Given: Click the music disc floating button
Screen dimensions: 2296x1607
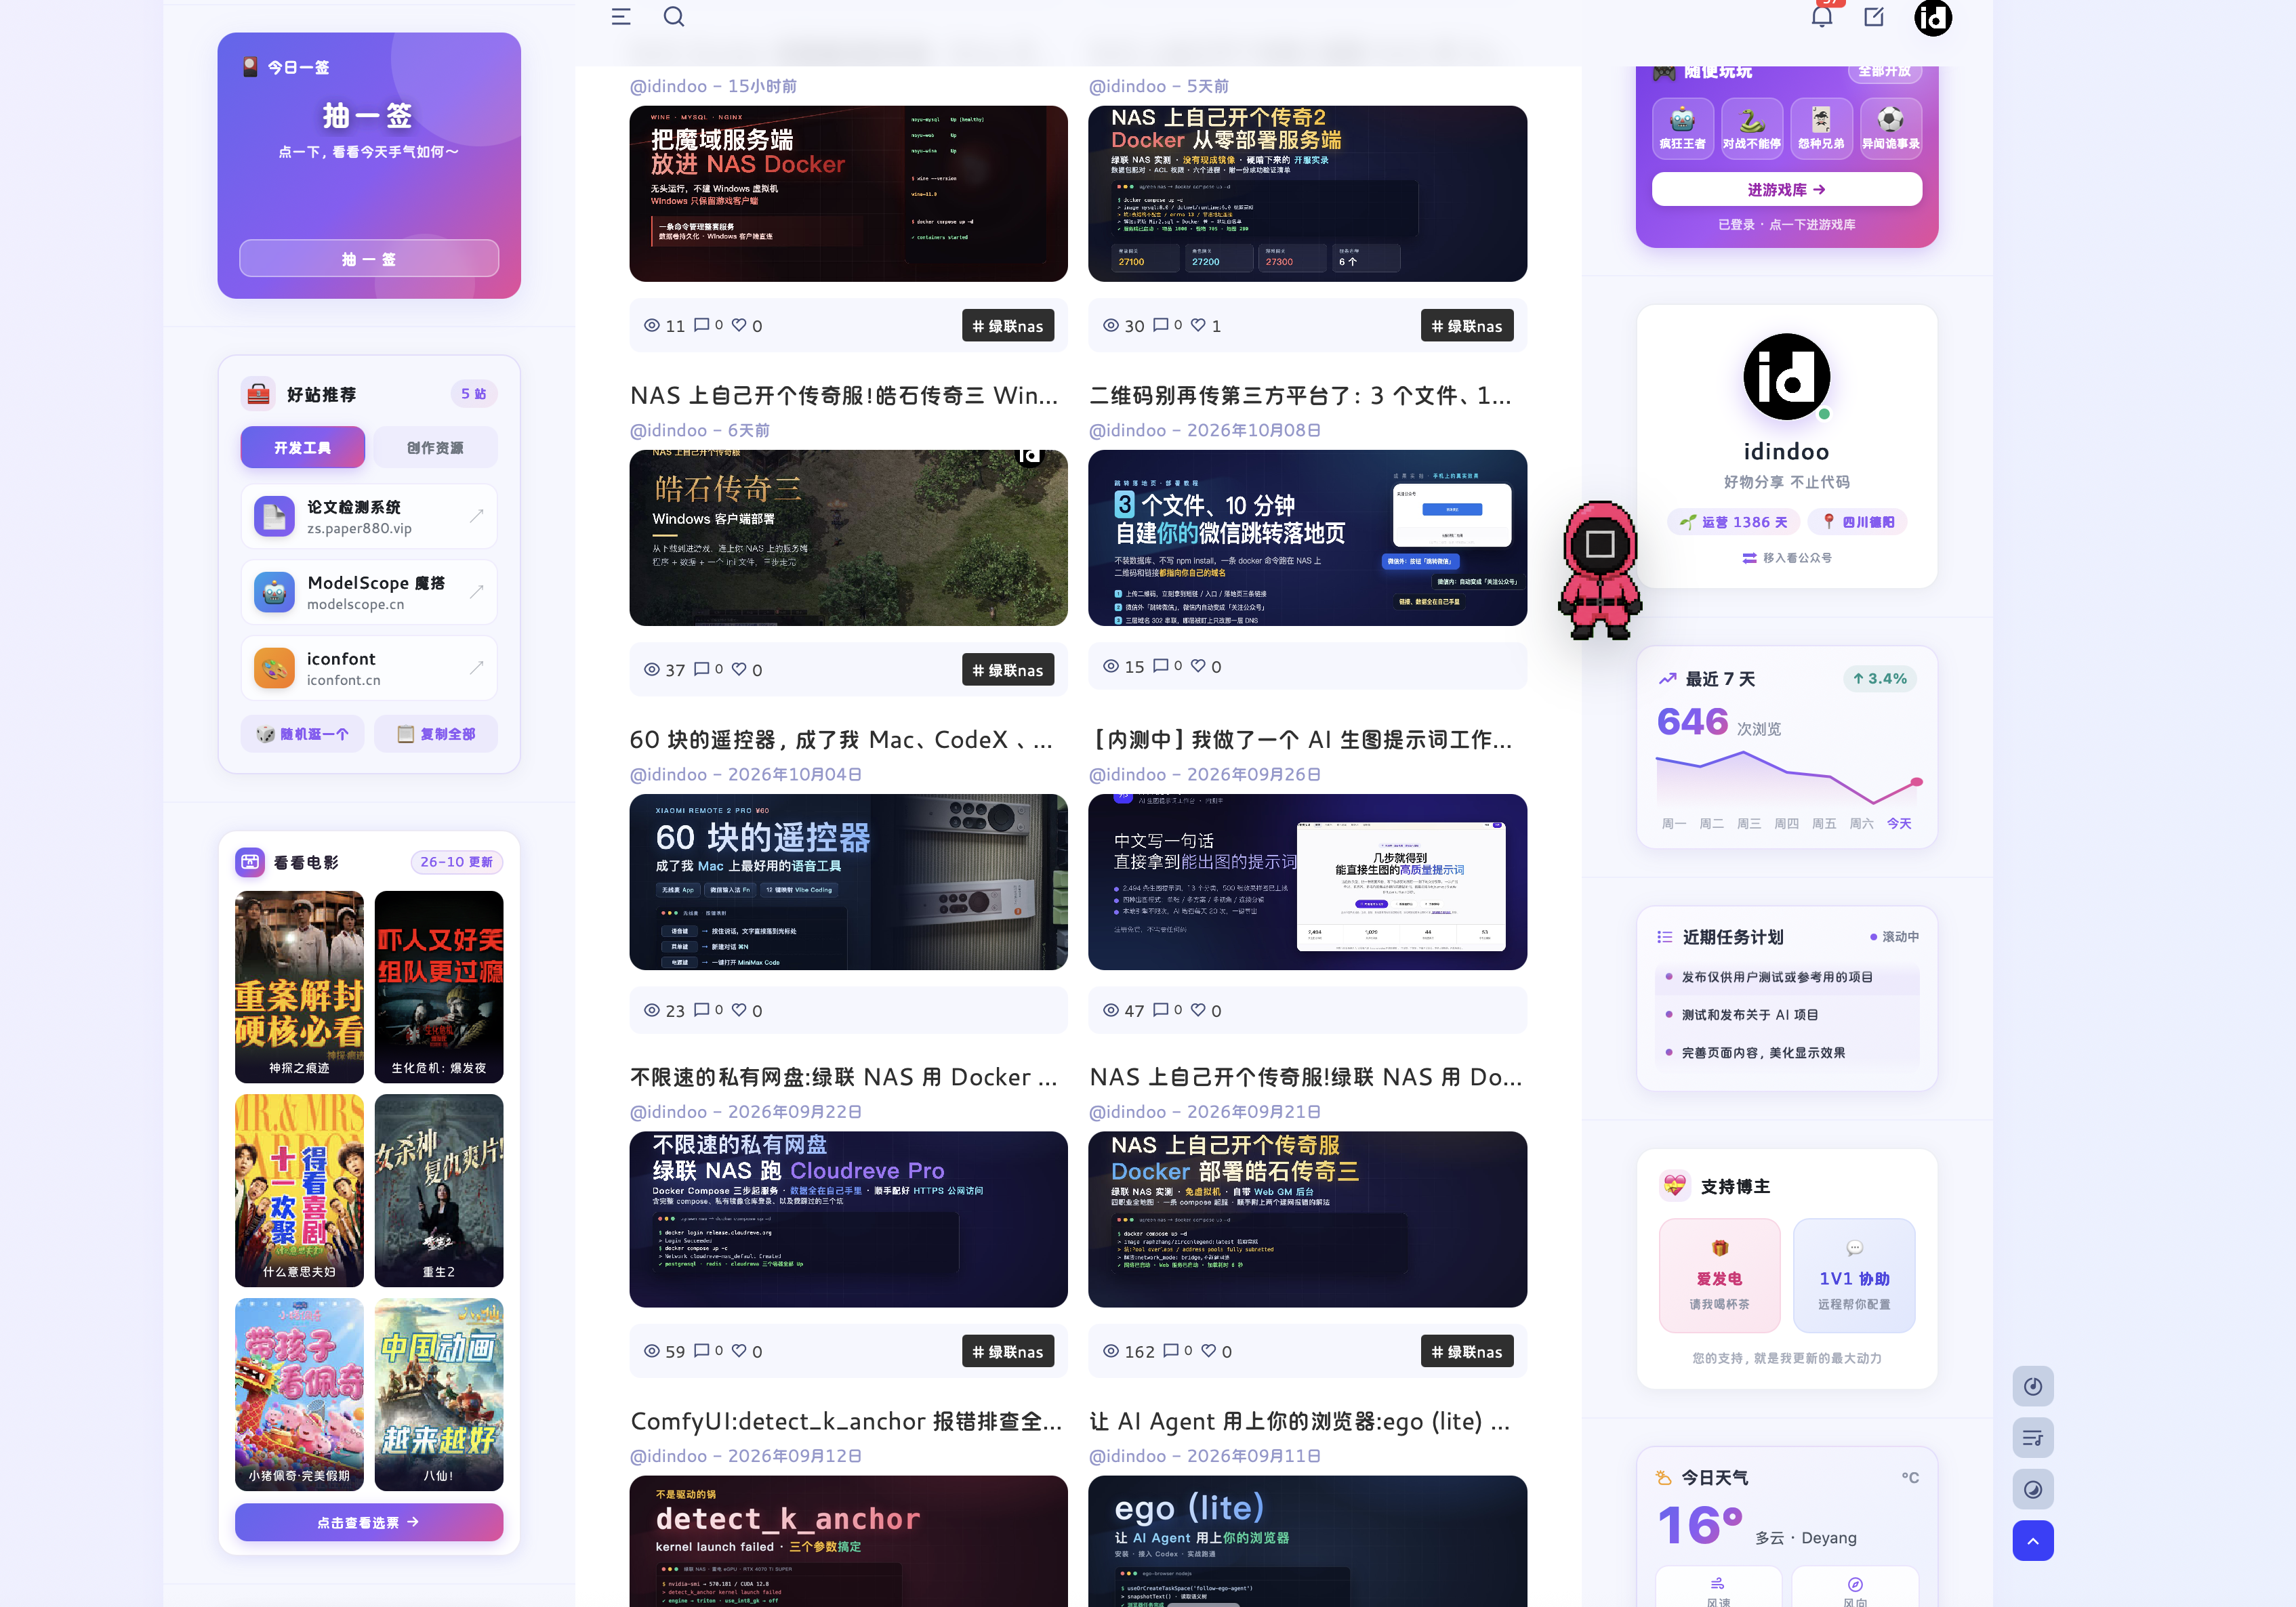Looking at the screenshot, I should (x=2033, y=1386).
